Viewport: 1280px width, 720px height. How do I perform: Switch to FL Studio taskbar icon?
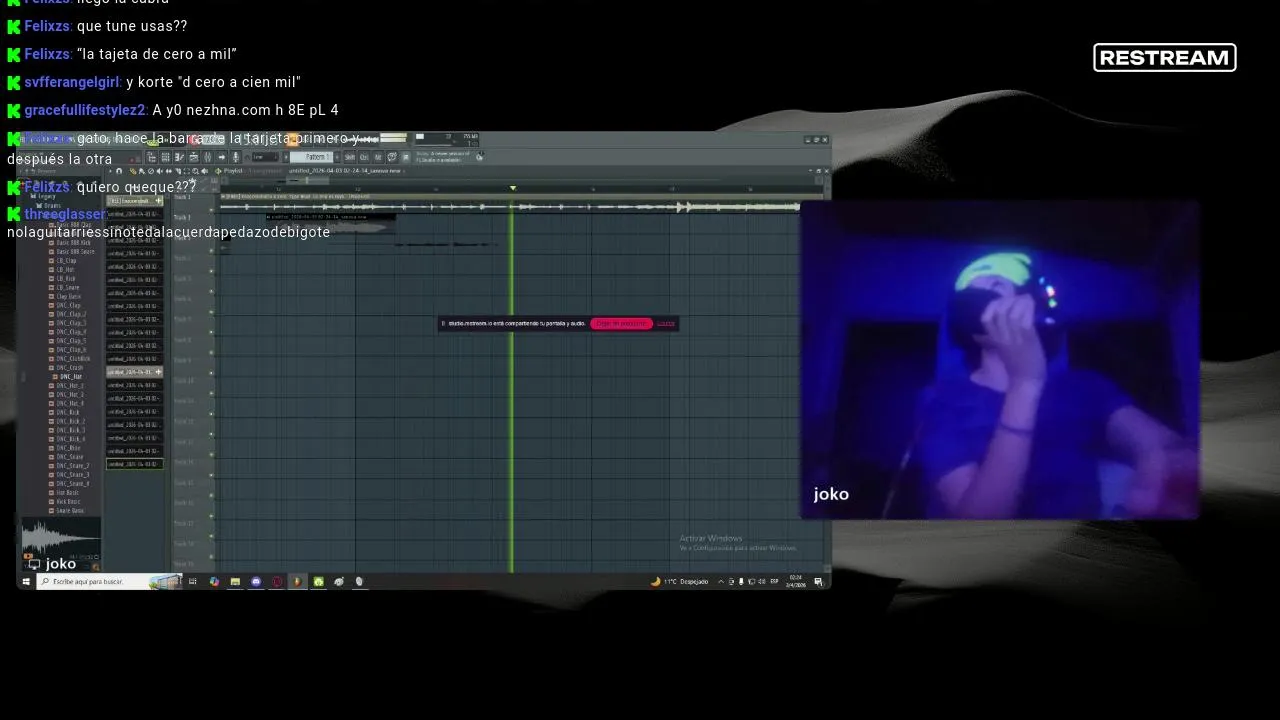pos(297,581)
